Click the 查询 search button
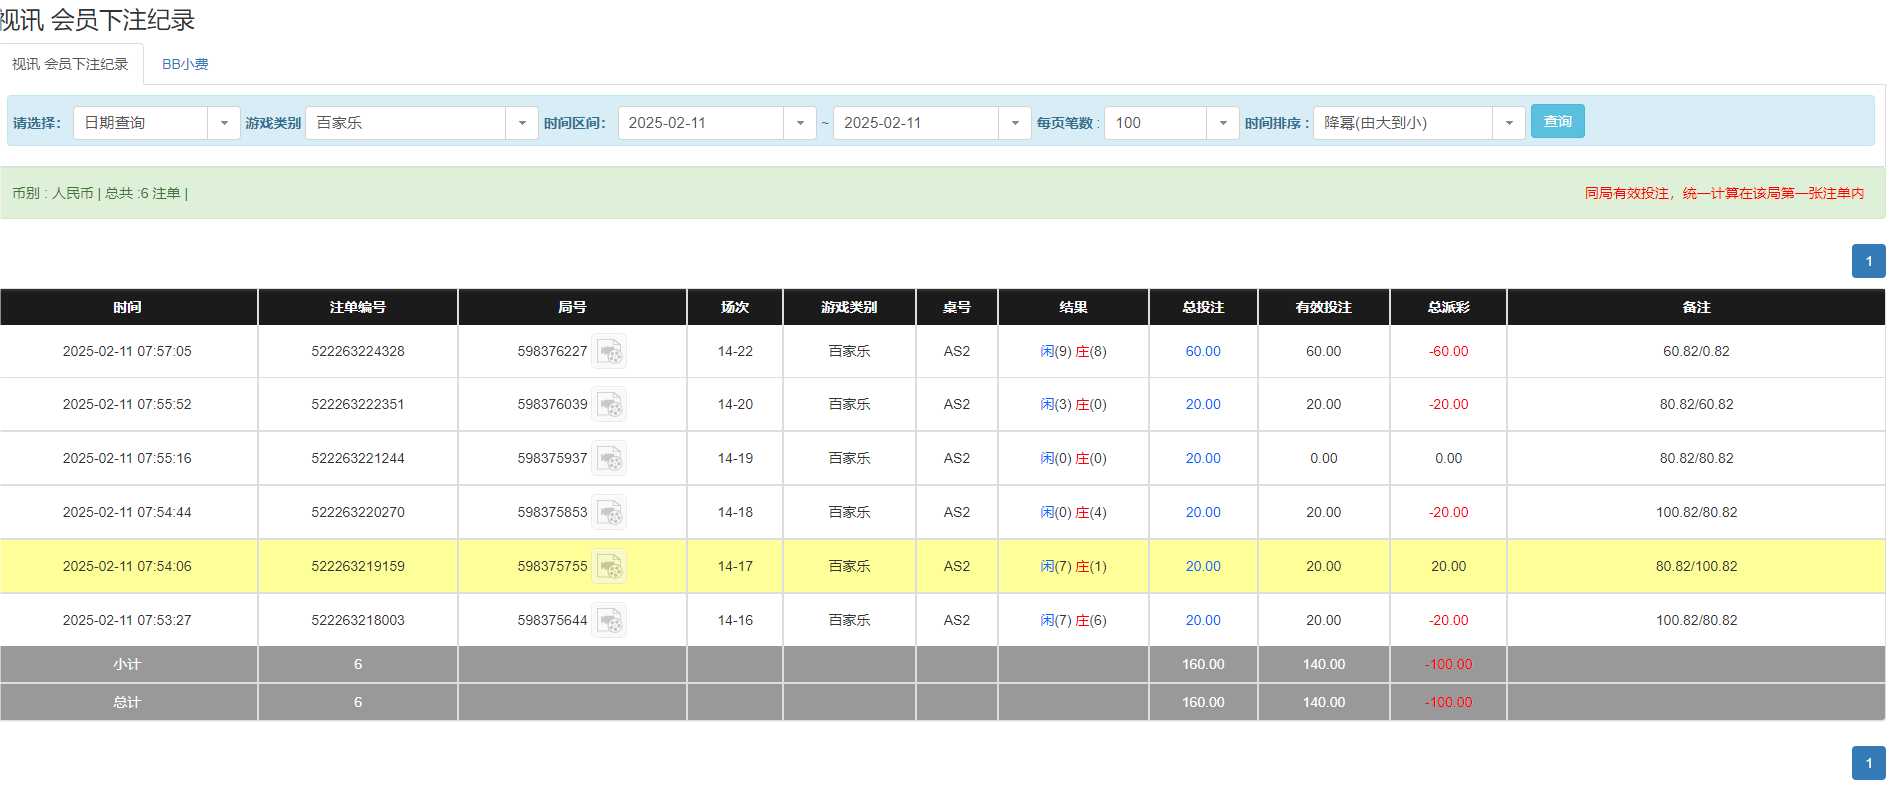This screenshot has height=794, width=1894. click(x=1557, y=122)
